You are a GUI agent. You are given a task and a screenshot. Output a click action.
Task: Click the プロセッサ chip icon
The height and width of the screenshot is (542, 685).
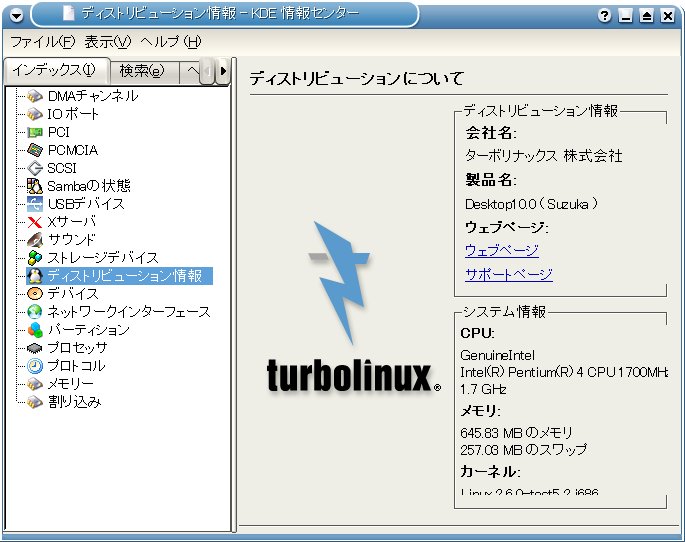pos(35,348)
